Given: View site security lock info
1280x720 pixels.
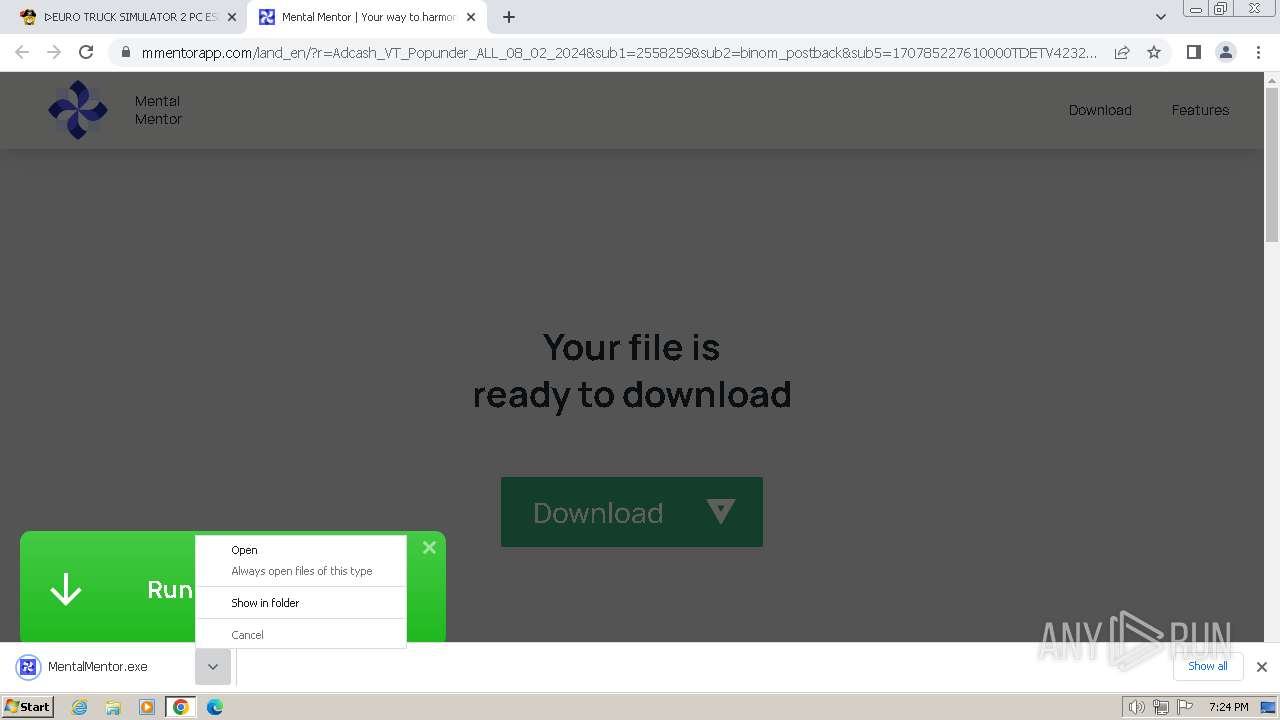Looking at the screenshot, I should 126,52.
